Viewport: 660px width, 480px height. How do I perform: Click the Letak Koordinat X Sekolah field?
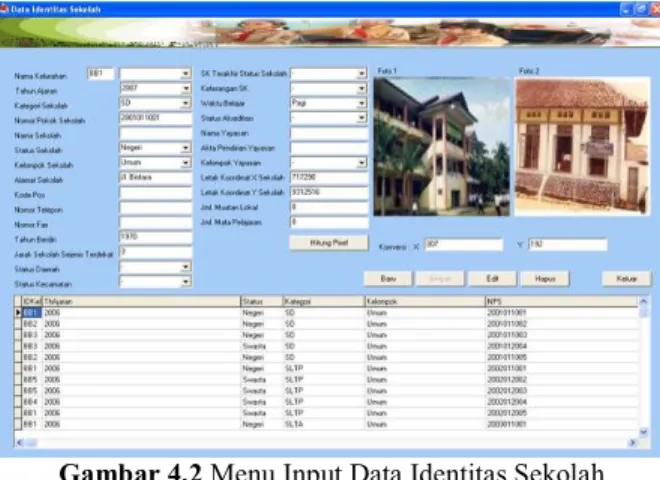(x=329, y=178)
